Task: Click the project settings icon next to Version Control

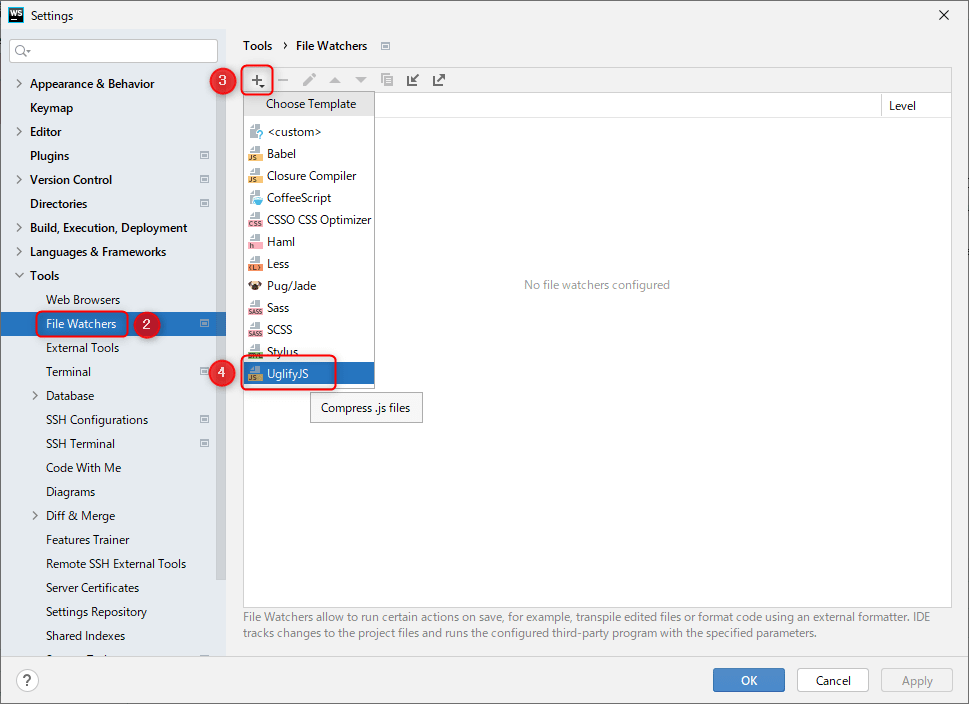Action: [205, 179]
